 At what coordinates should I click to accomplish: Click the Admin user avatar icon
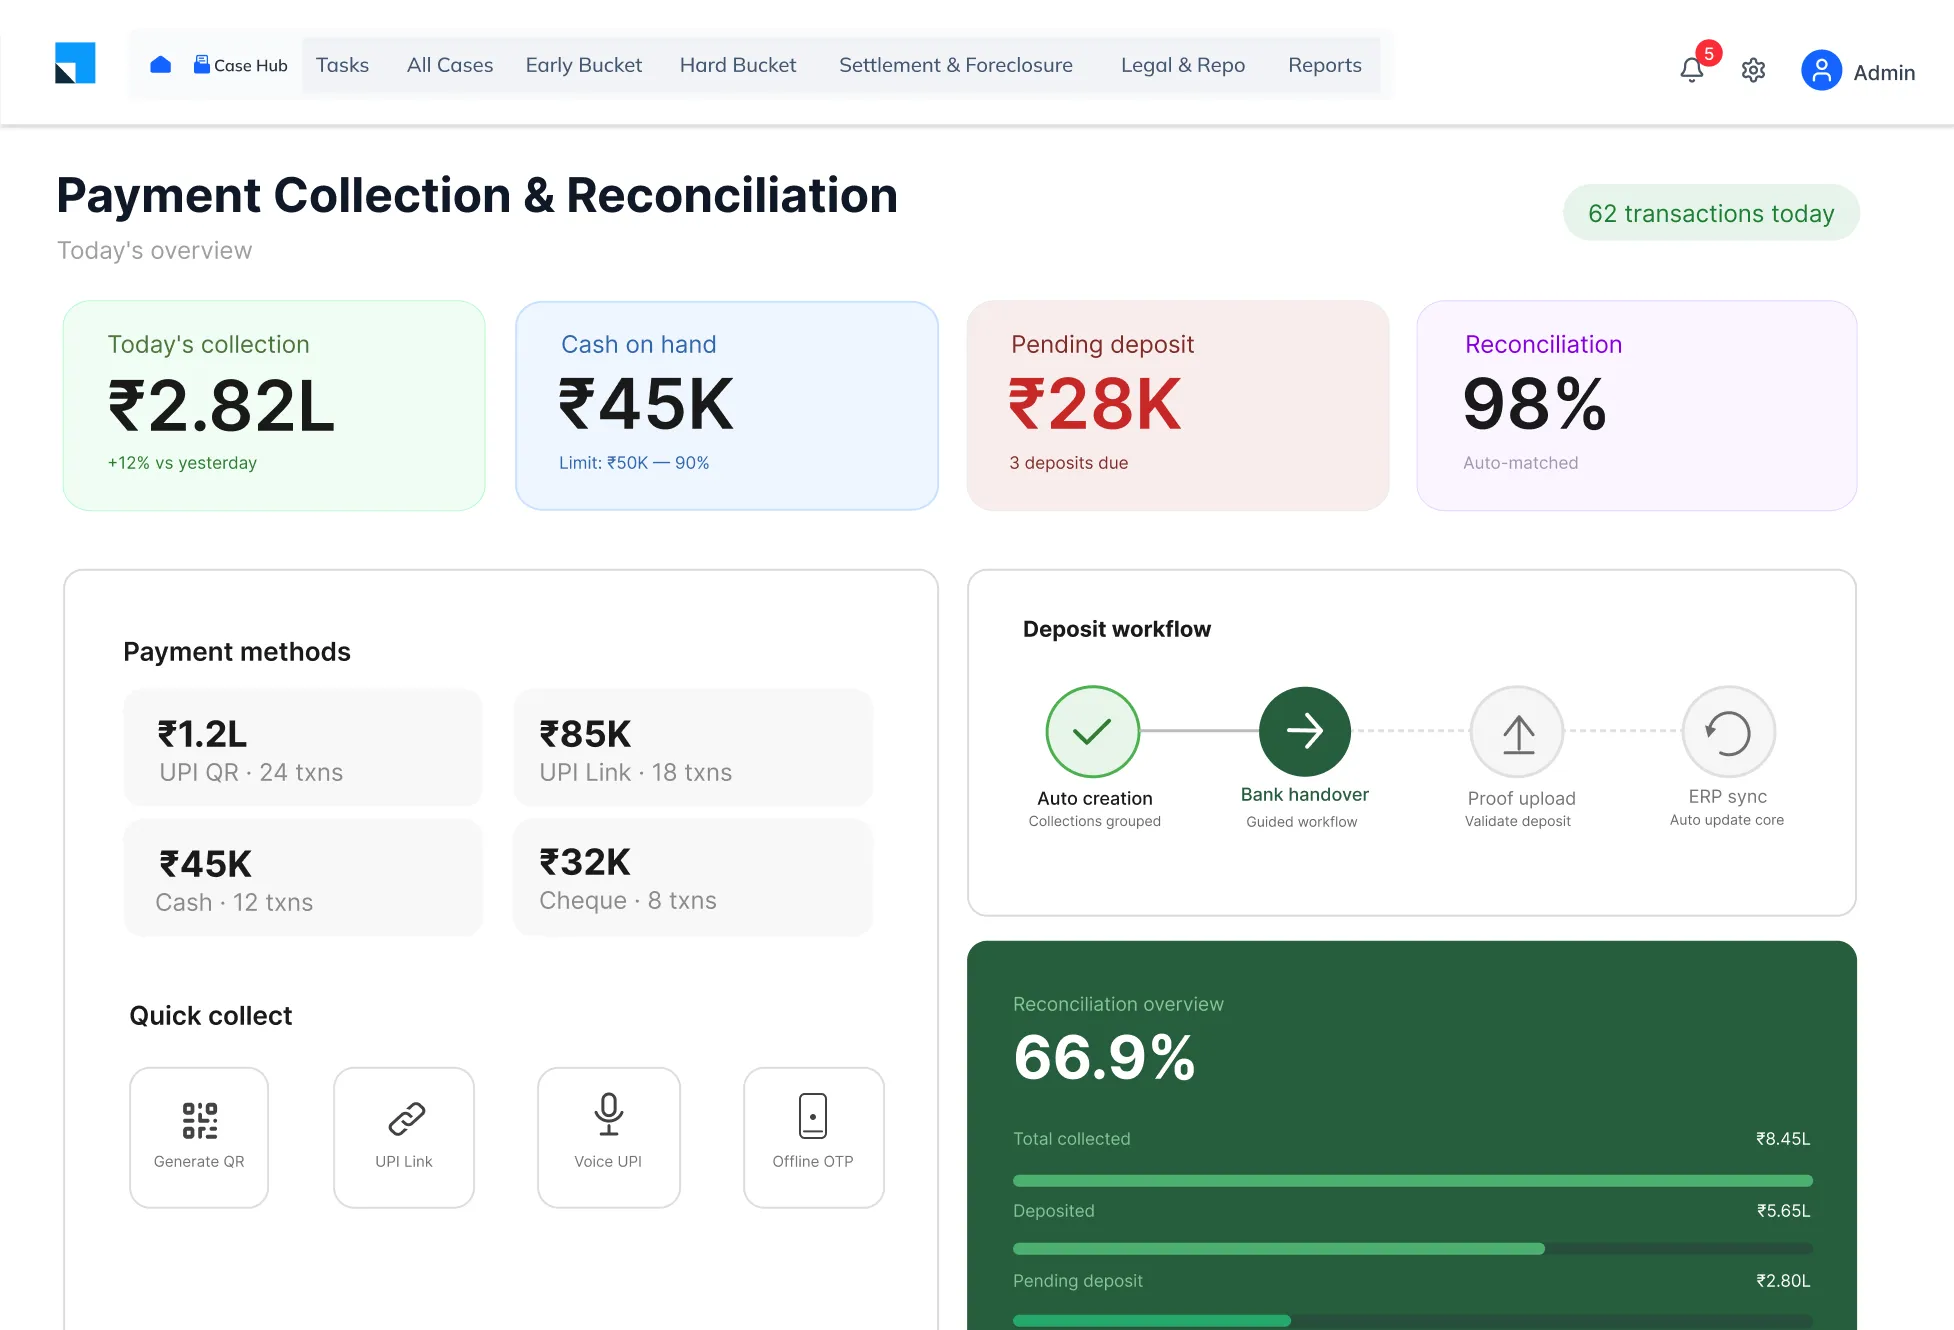(1821, 71)
